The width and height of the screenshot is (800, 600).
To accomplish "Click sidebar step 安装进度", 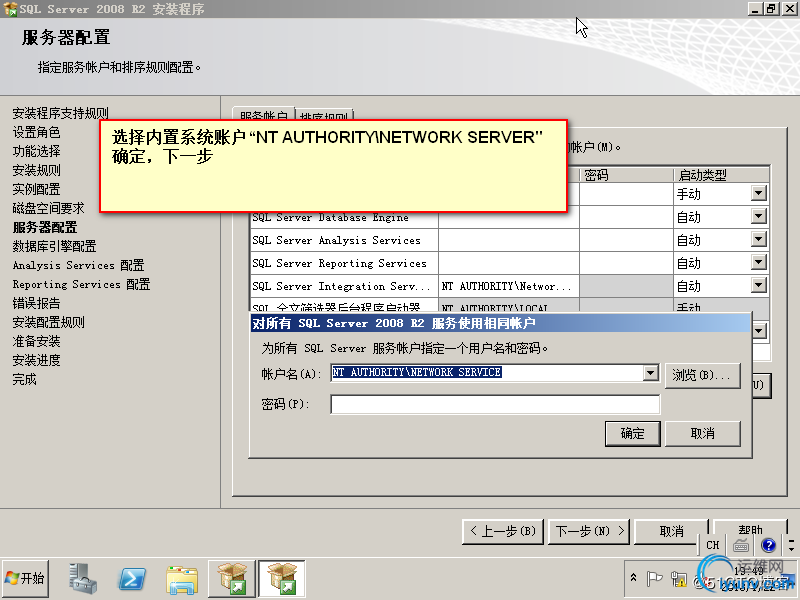I will click(x=36, y=361).
